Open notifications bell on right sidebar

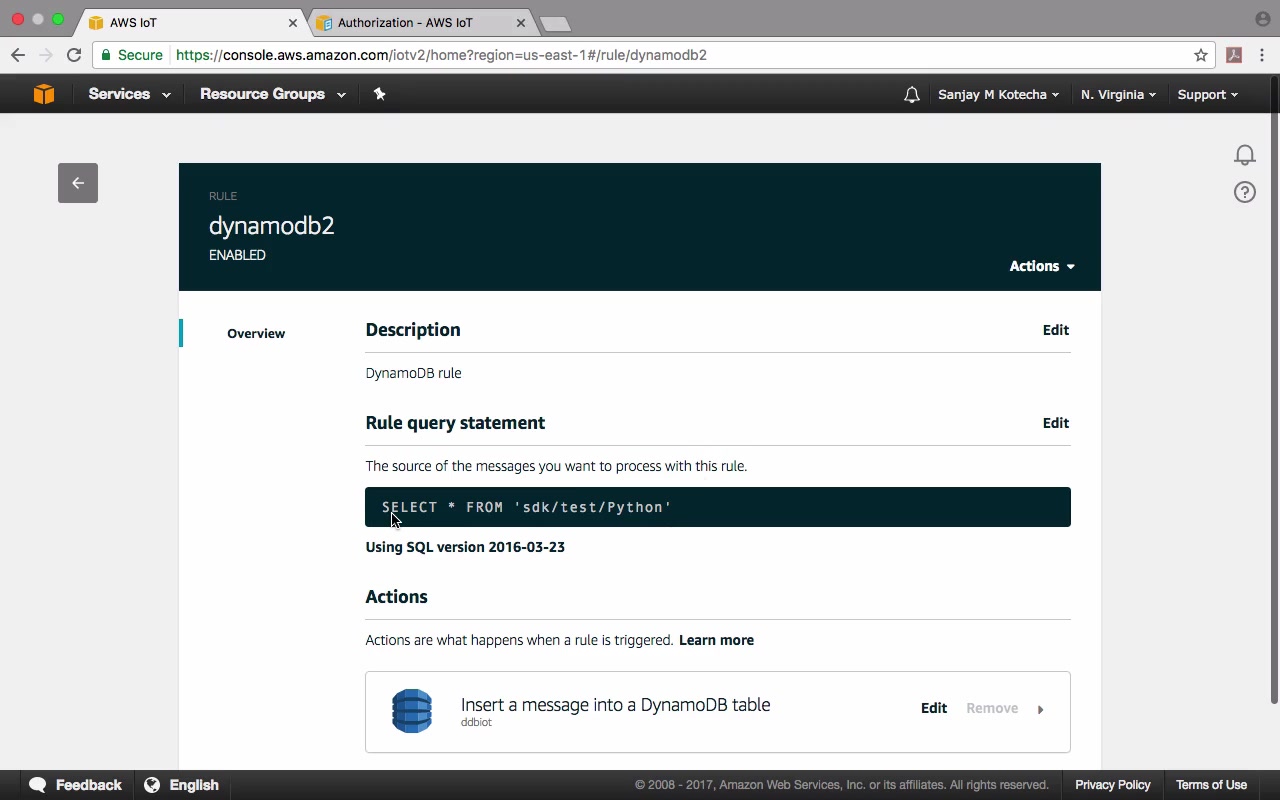click(1244, 155)
